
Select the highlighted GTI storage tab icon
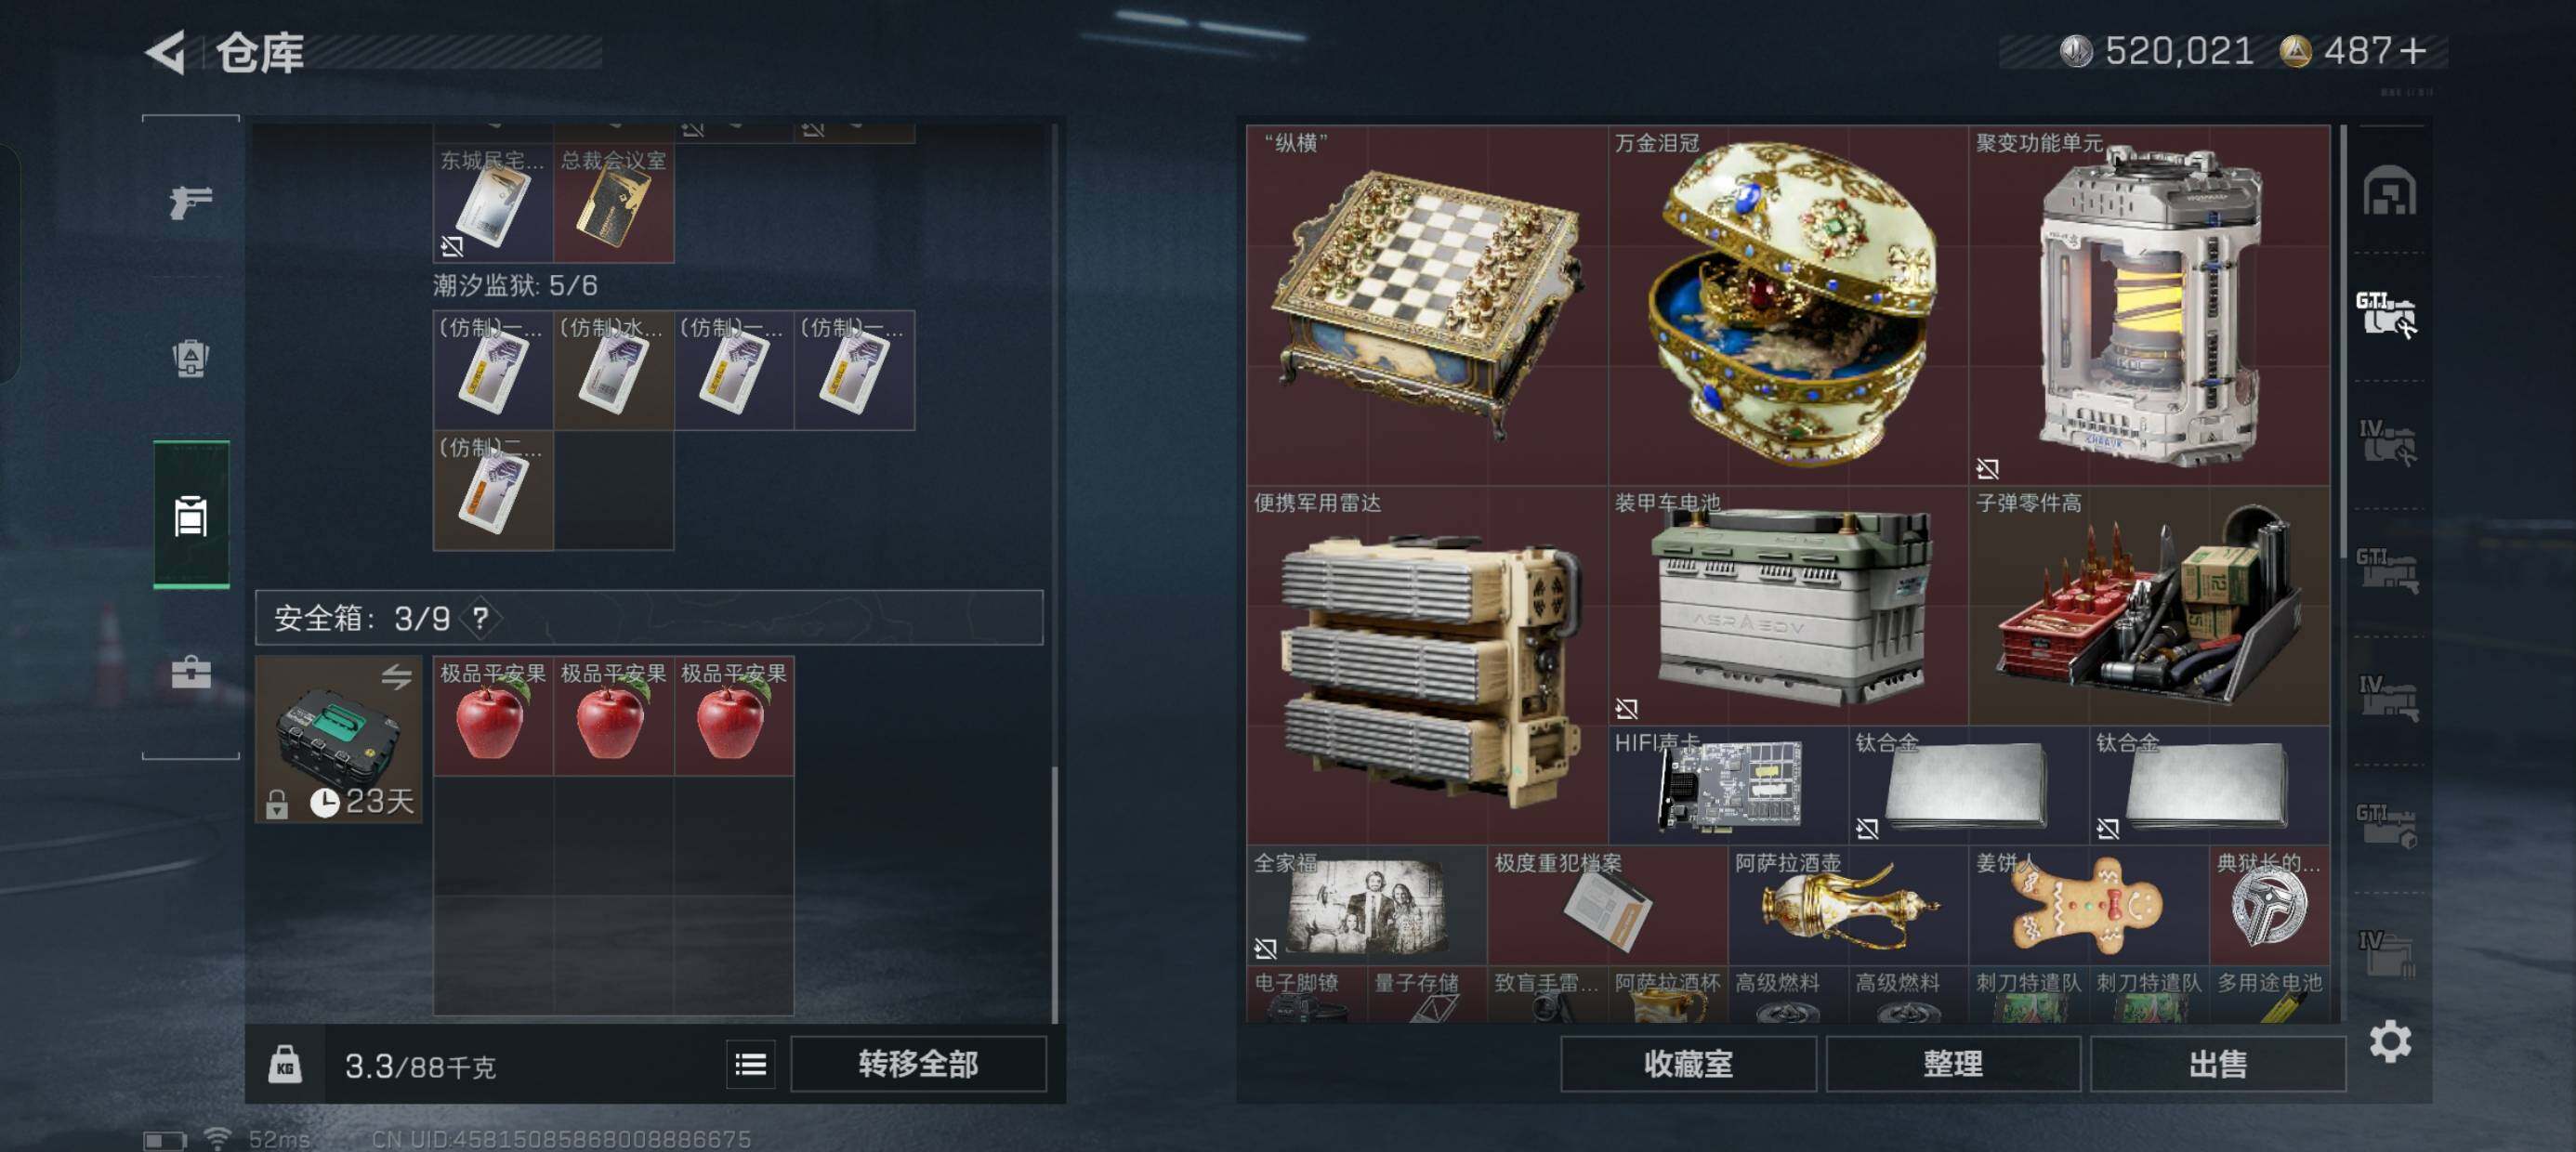click(2387, 314)
